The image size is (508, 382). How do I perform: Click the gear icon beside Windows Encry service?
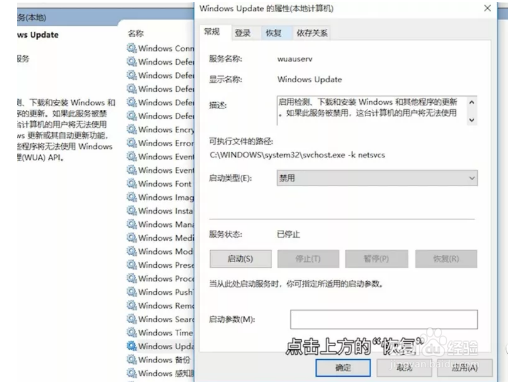132,129
